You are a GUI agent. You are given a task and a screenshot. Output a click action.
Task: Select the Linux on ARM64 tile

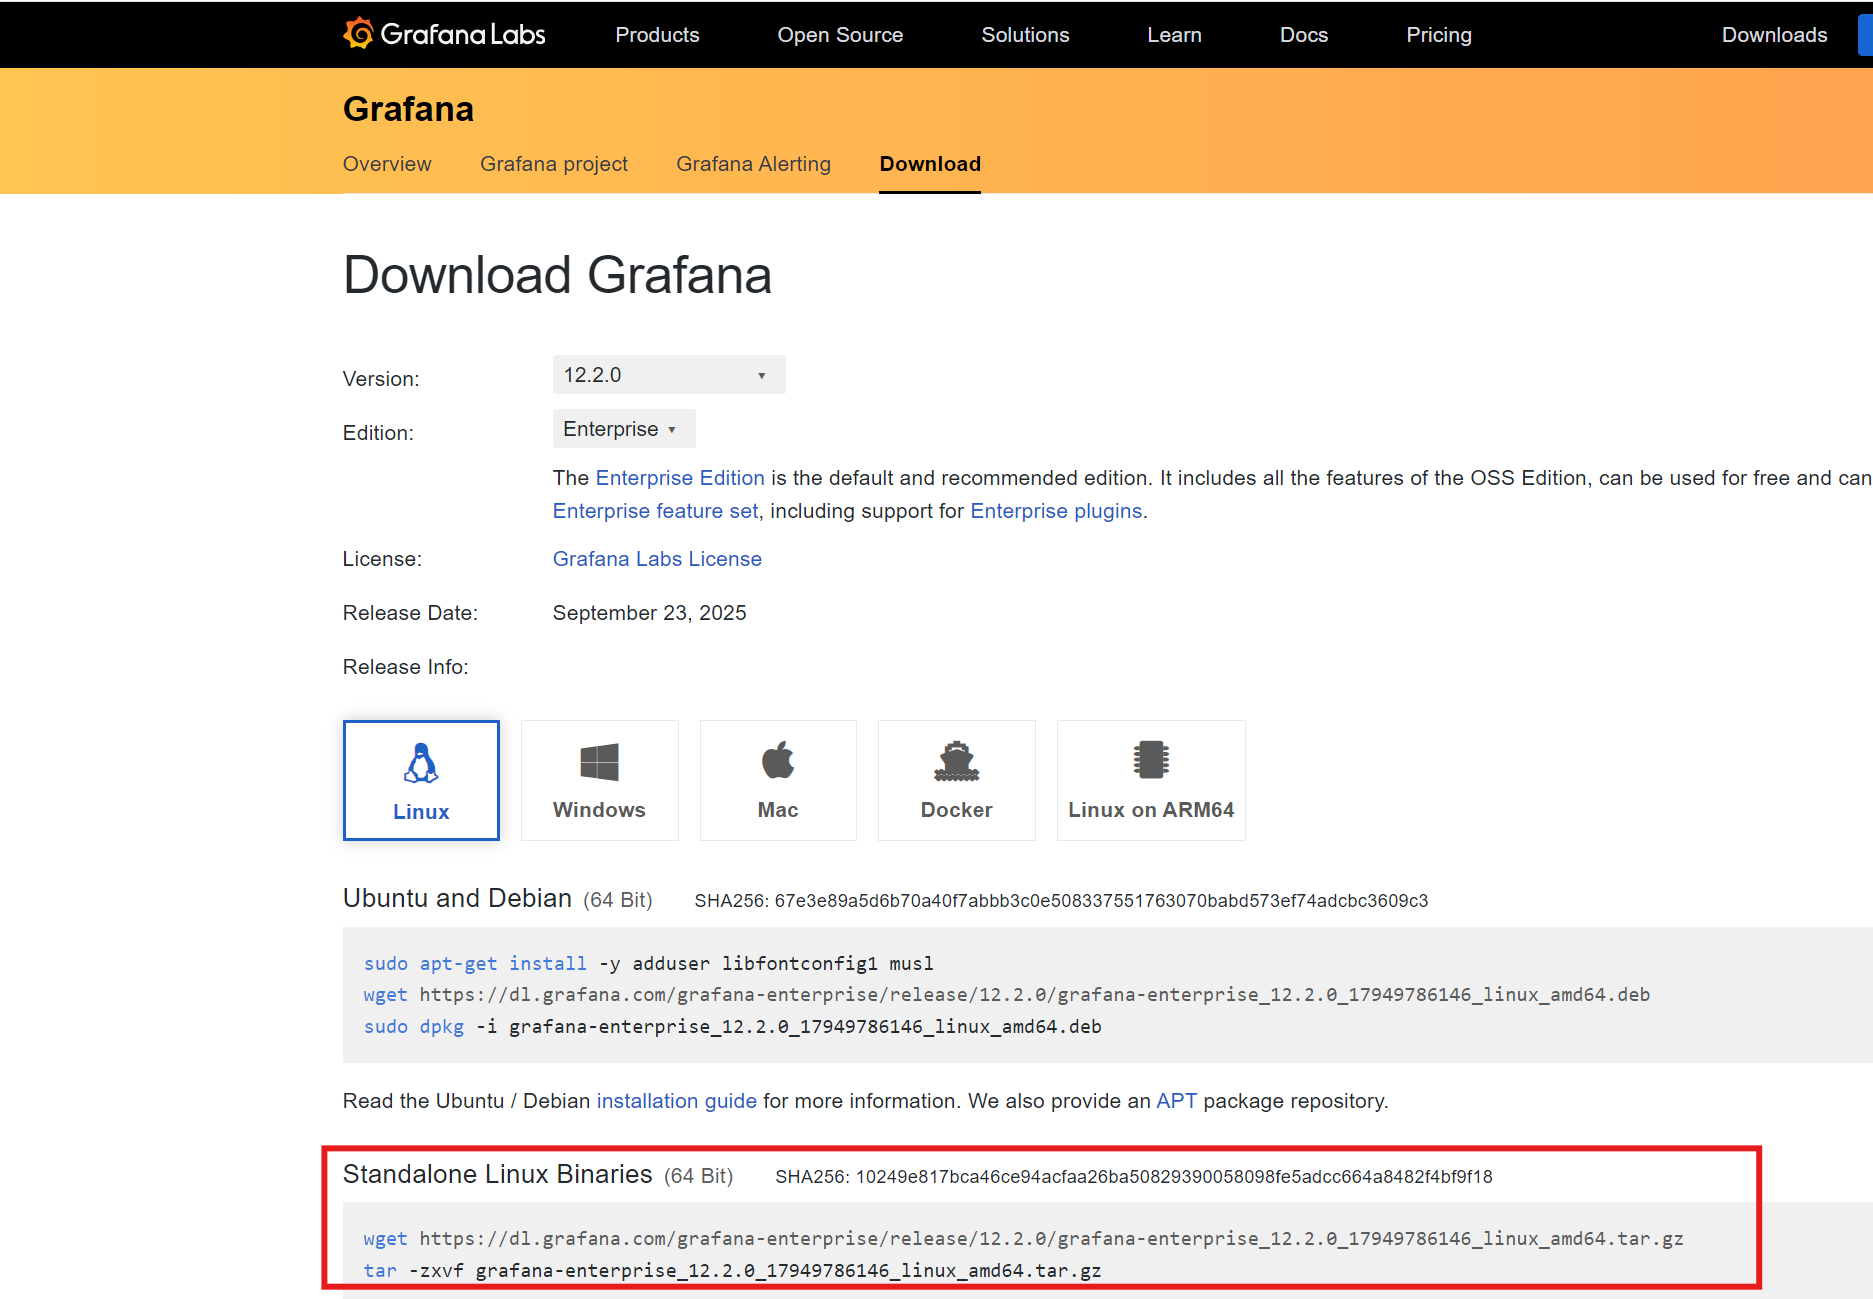1151,780
